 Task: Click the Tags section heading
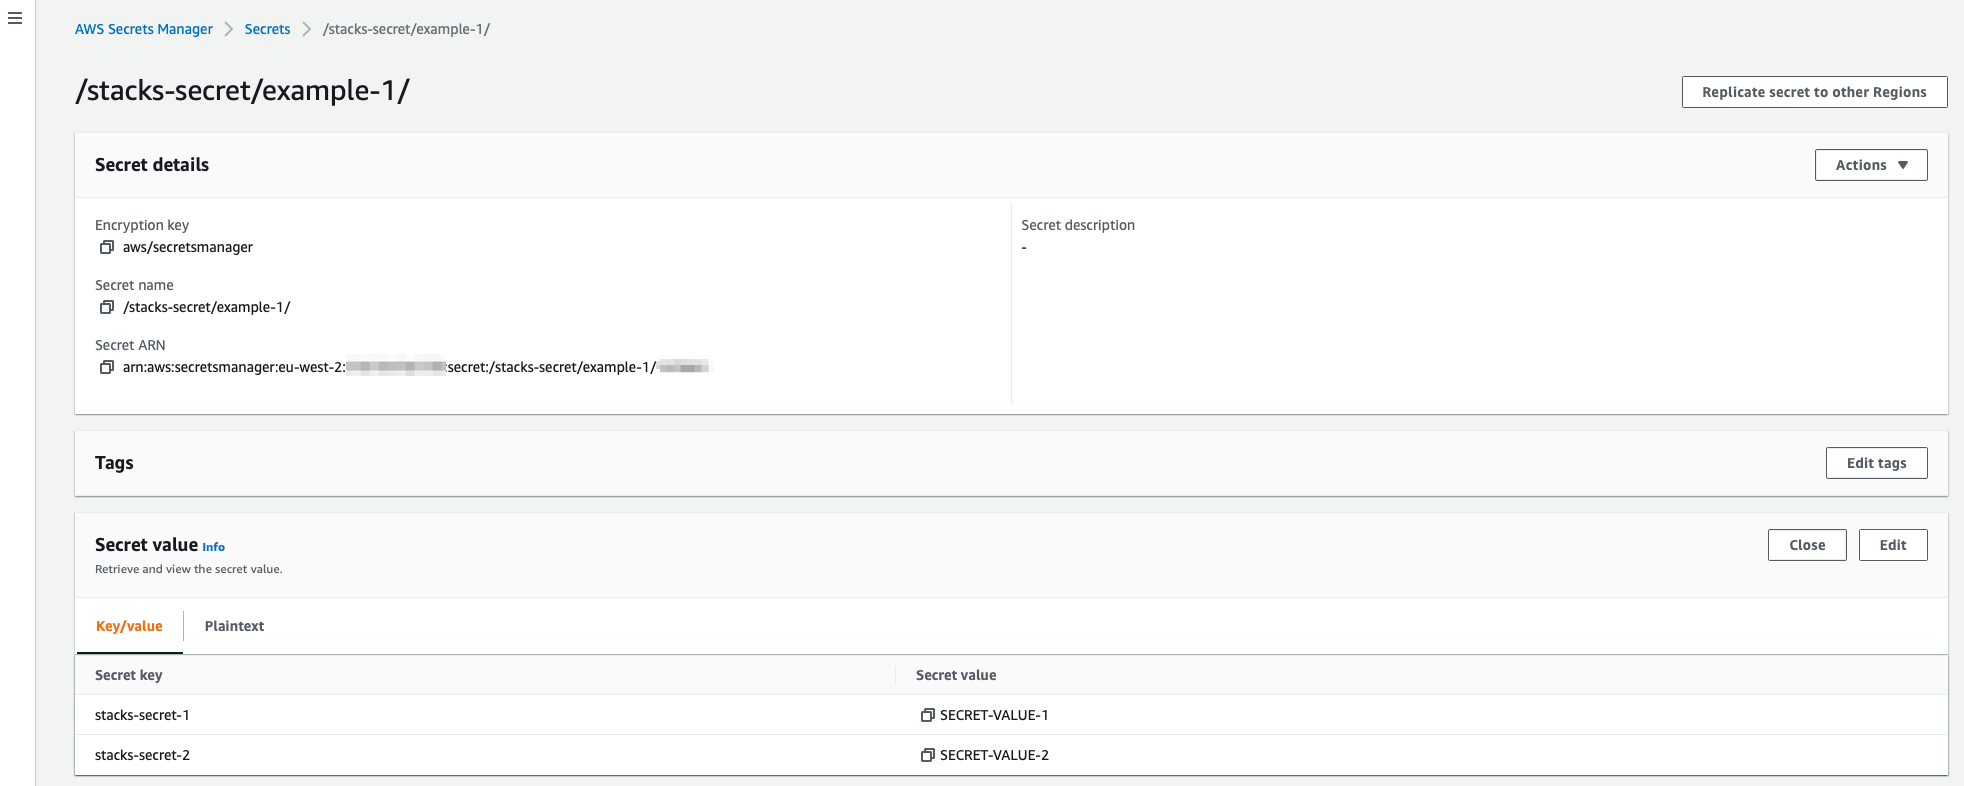tap(114, 463)
